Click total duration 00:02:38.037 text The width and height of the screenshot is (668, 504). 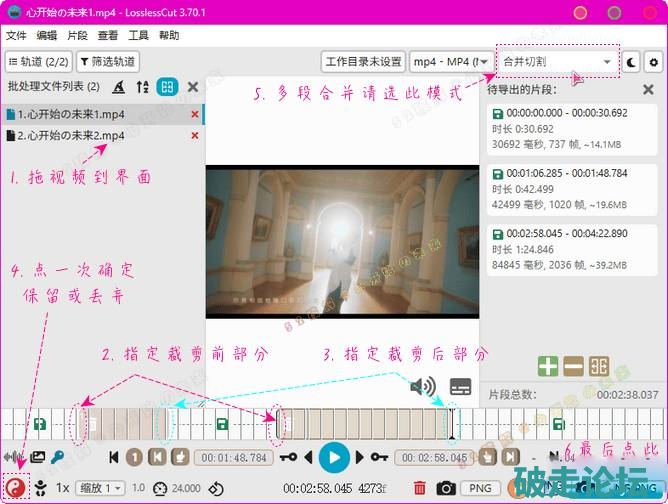[x=627, y=395]
